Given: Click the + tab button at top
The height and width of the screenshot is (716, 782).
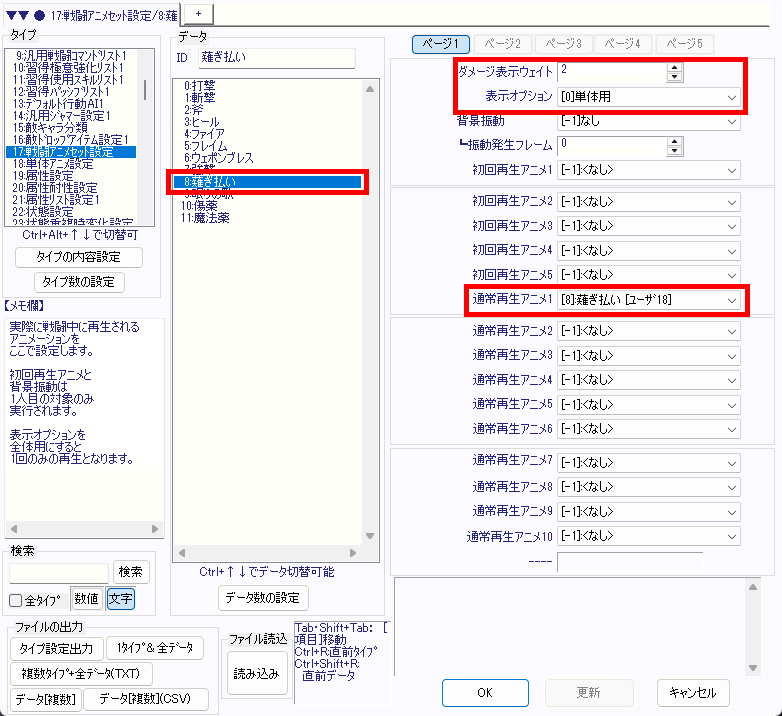Looking at the screenshot, I should (x=198, y=12).
